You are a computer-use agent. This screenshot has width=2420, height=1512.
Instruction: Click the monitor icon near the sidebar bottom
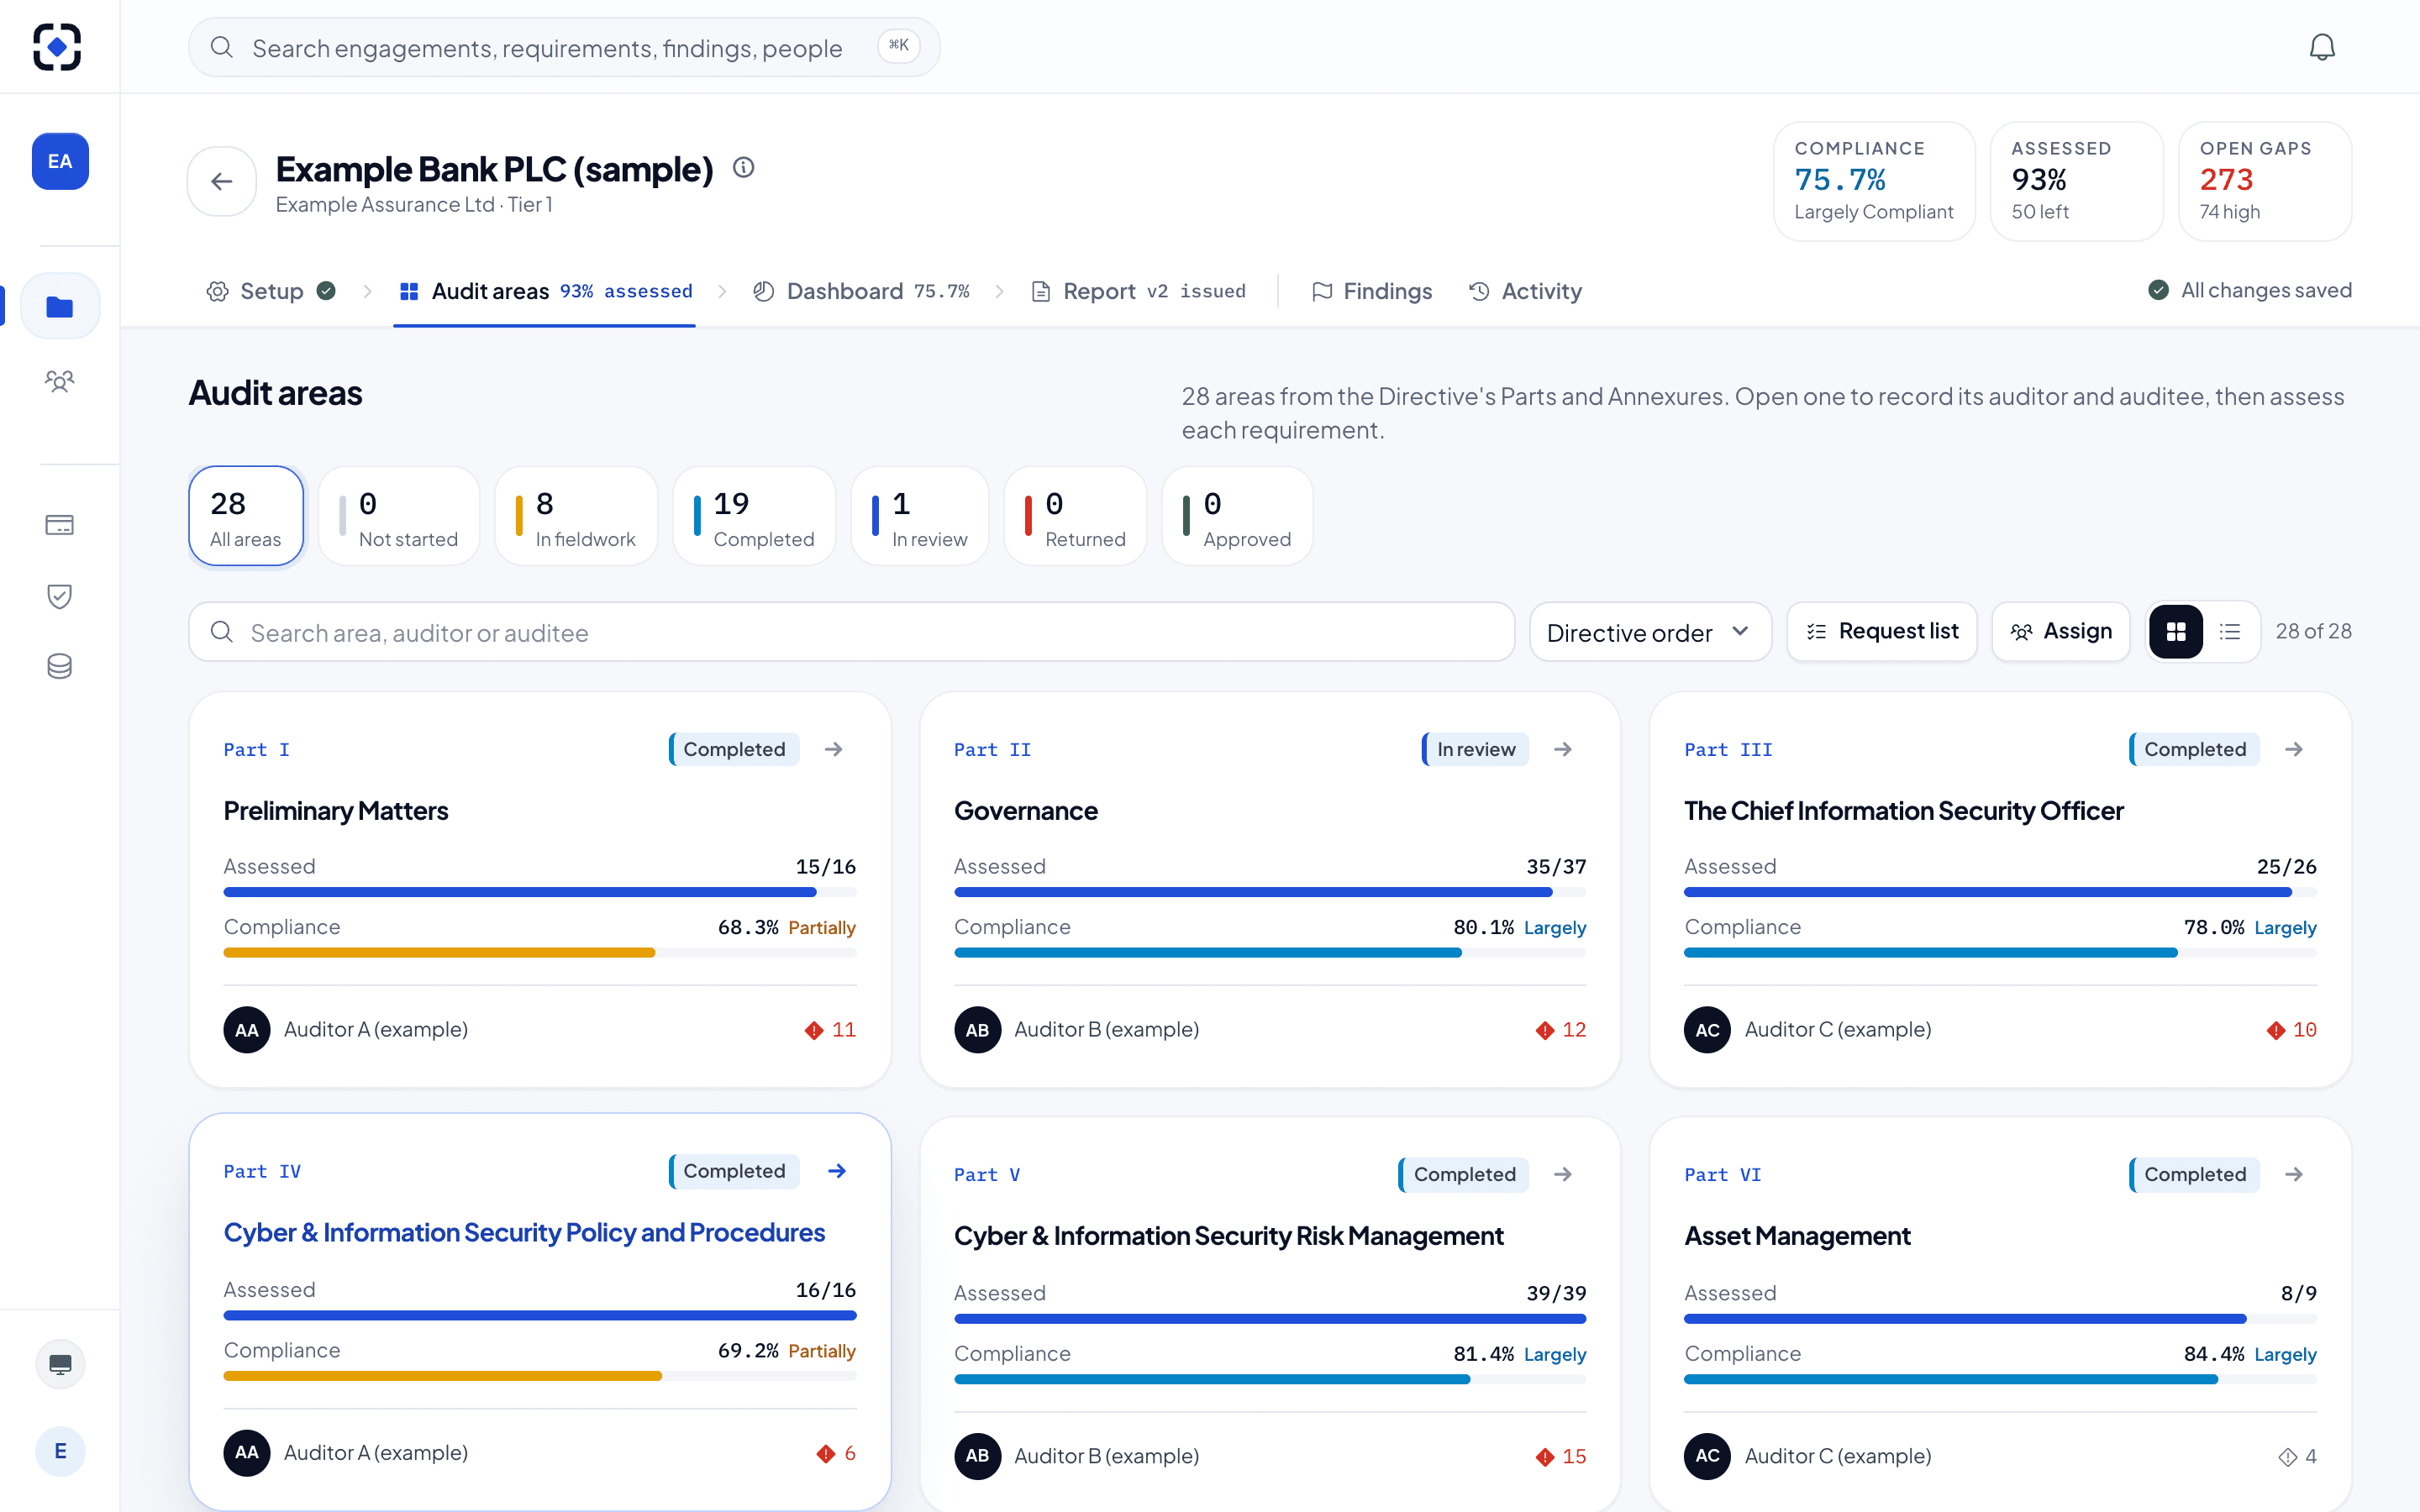click(60, 1364)
